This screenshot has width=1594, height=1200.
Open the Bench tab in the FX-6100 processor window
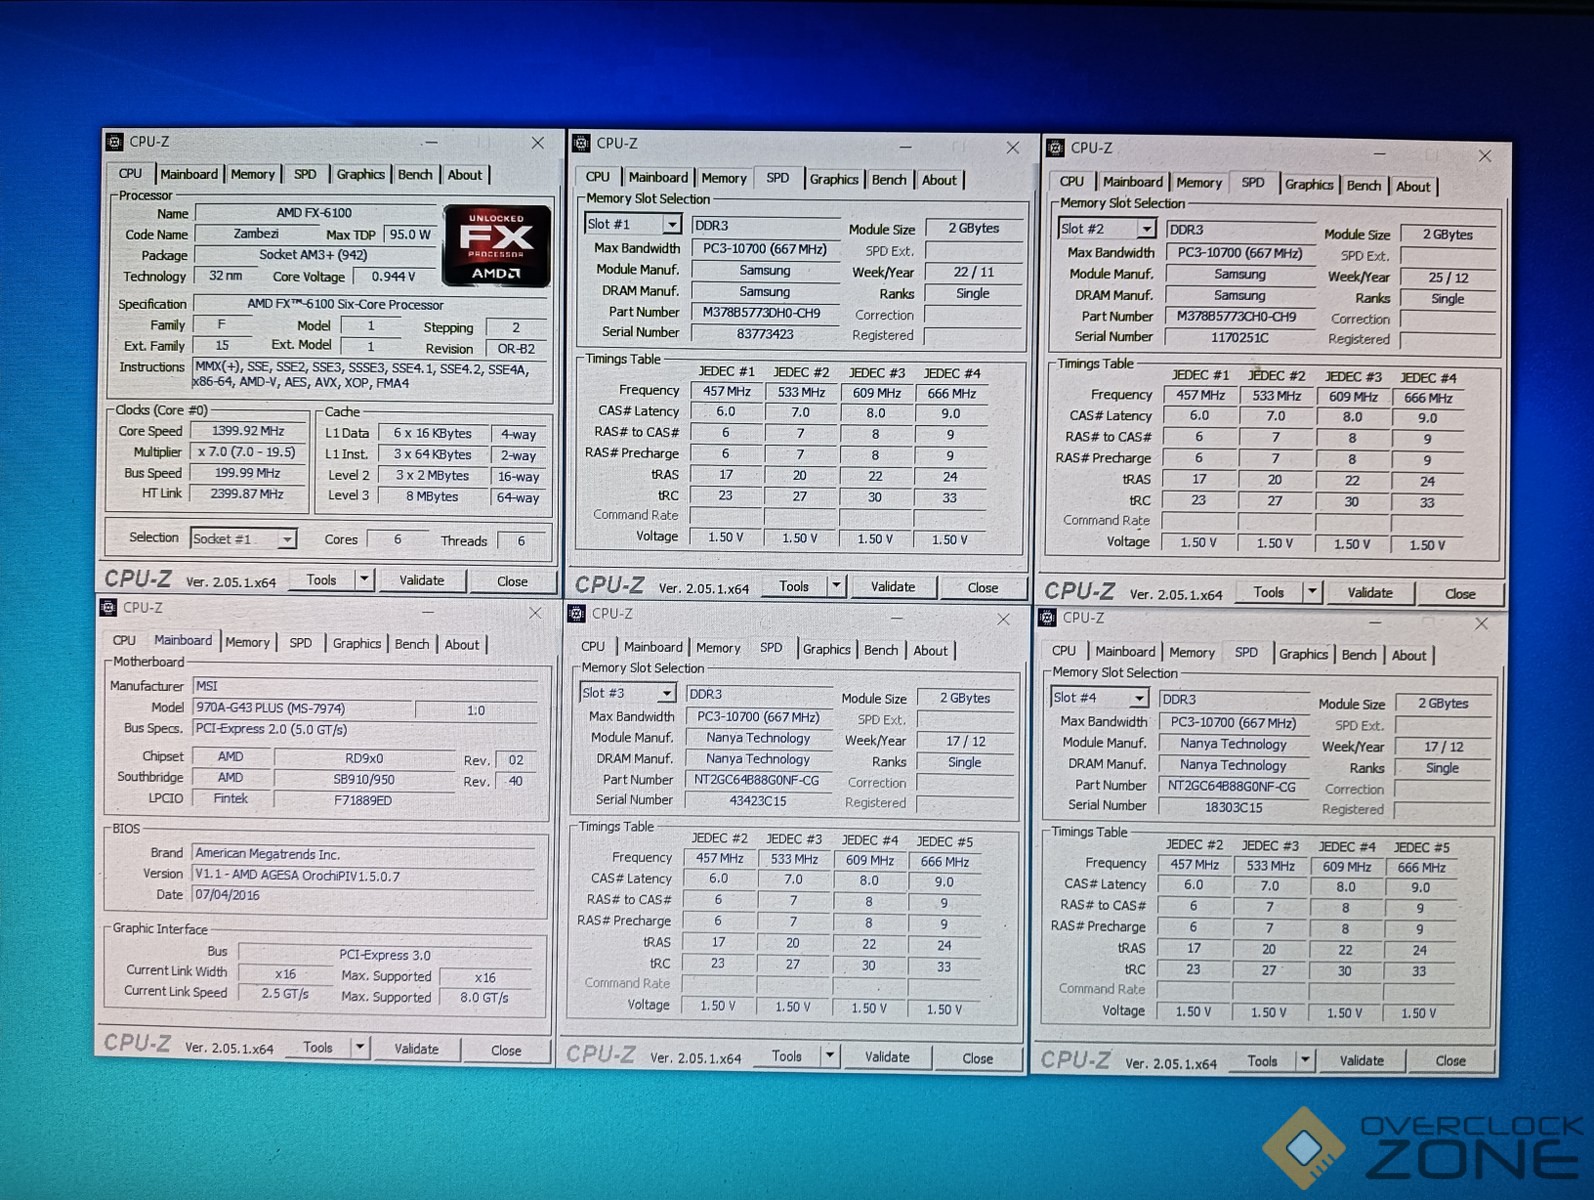[x=415, y=174]
